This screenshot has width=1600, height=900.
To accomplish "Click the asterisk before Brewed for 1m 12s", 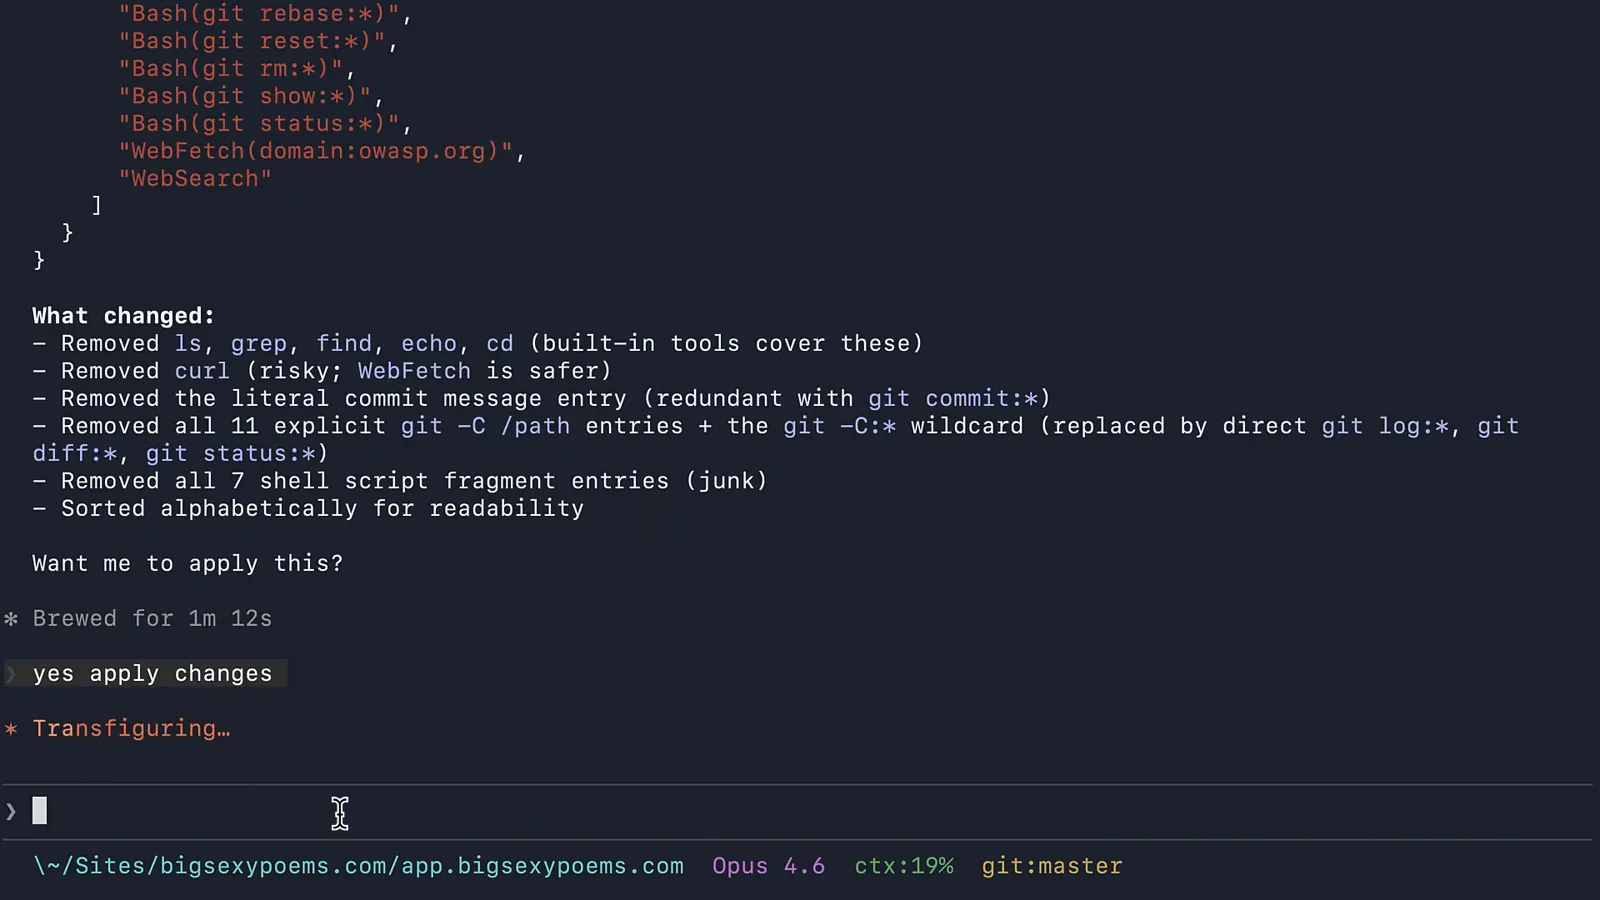I will tap(11, 619).
